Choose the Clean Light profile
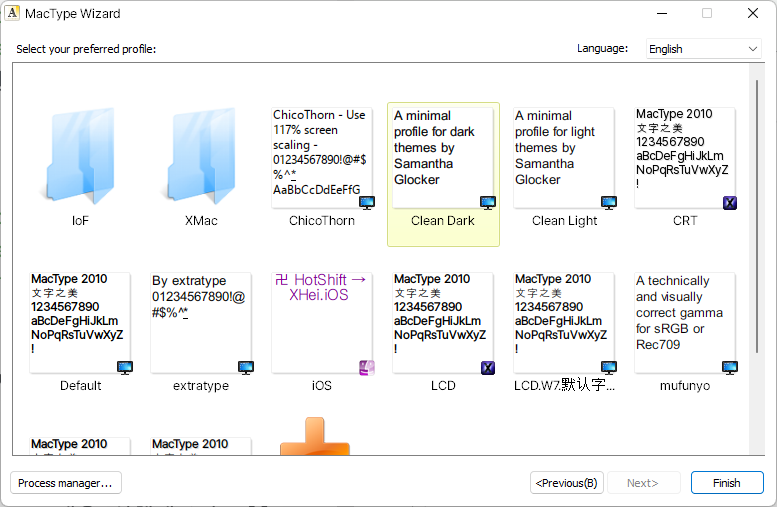Viewport: 777px width, 507px height. [564, 160]
